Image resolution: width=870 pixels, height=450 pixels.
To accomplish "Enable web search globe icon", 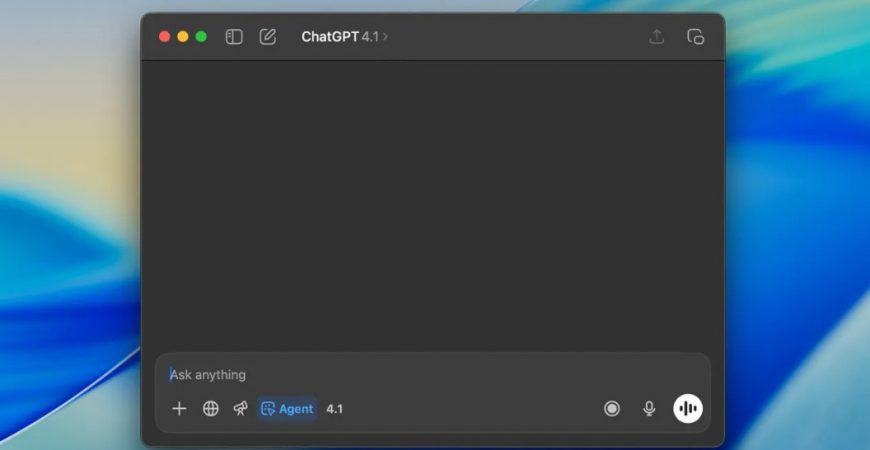I will click(211, 409).
